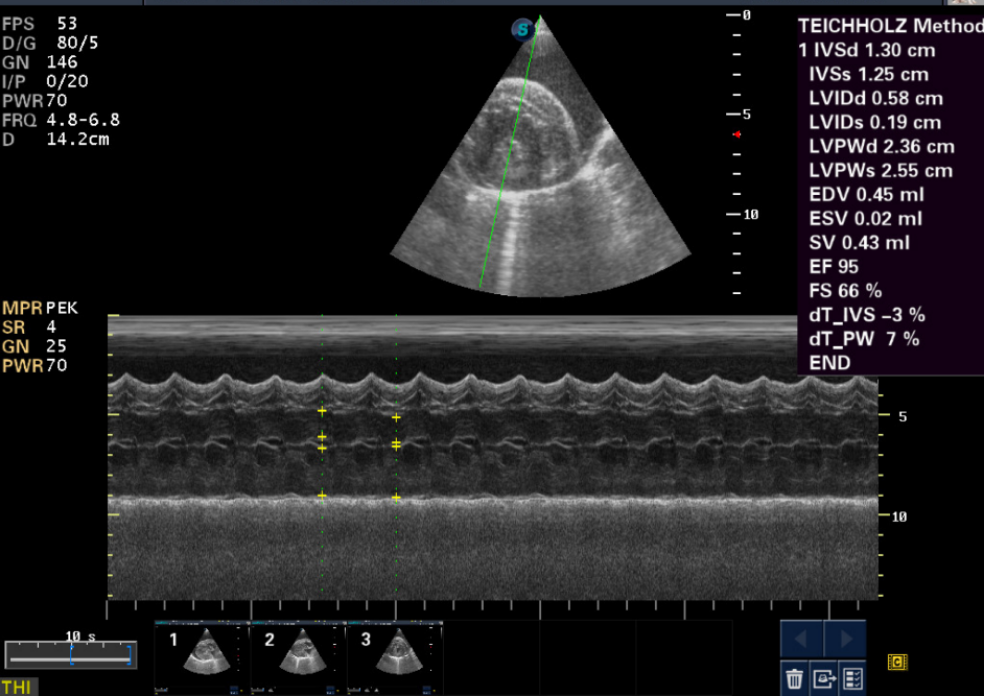This screenshot has width=984, height=697.
Task: Open the checklist report icon
Action: coord(852,678)
